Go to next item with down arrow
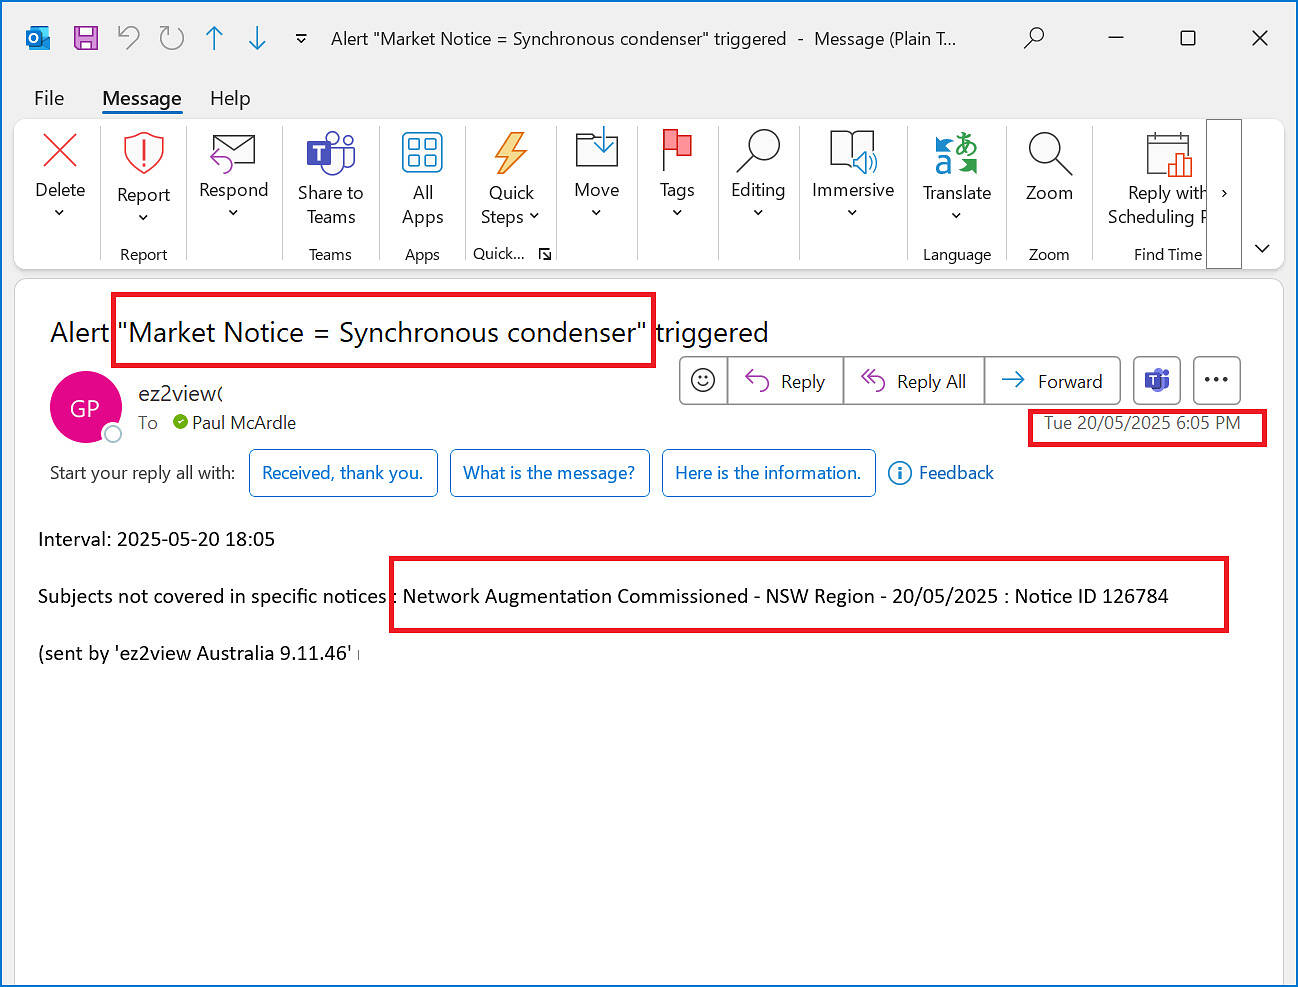Screen dimensions: 1298x987 [x=257, y=38]
